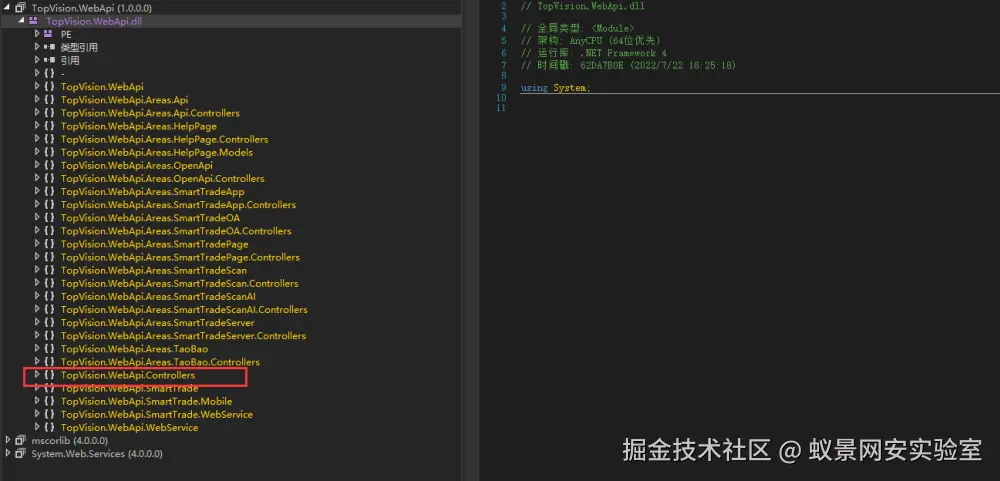Click the namespace icon beside TopVision.WebApi.WebService
Viewport: 1000px width, 481px height.
[x=49, y=427]
